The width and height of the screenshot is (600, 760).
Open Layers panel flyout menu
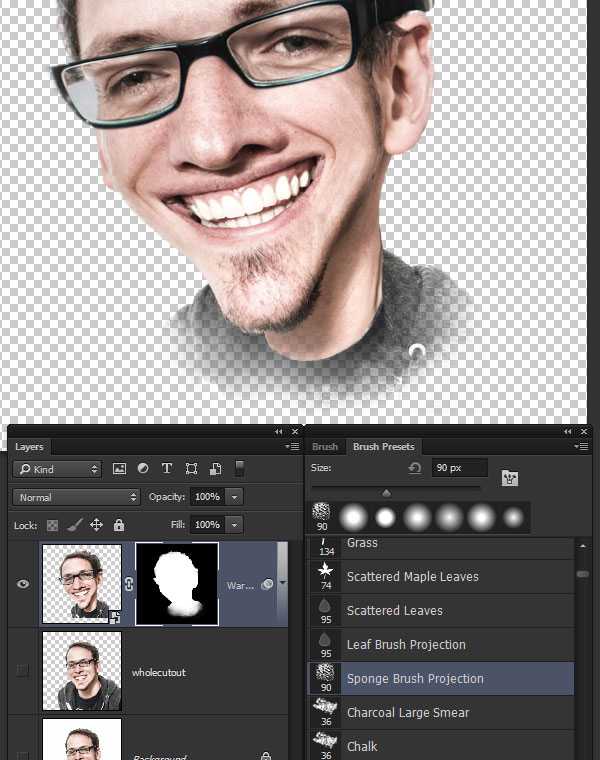[292, 446]
